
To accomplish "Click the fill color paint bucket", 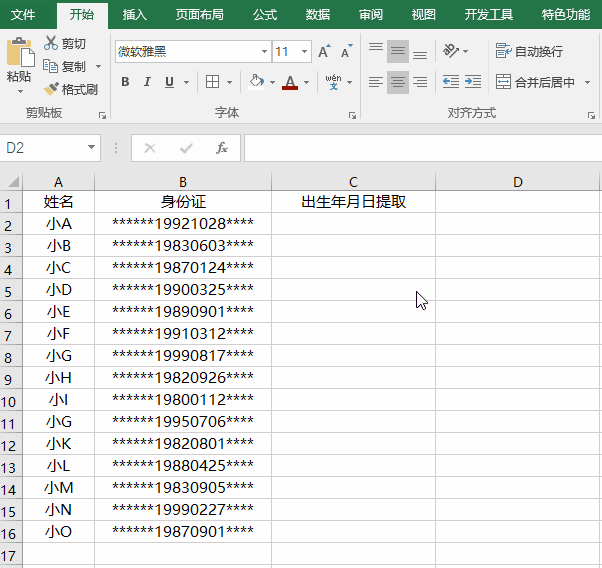I will pyautogui.click(x=256, y=82).
